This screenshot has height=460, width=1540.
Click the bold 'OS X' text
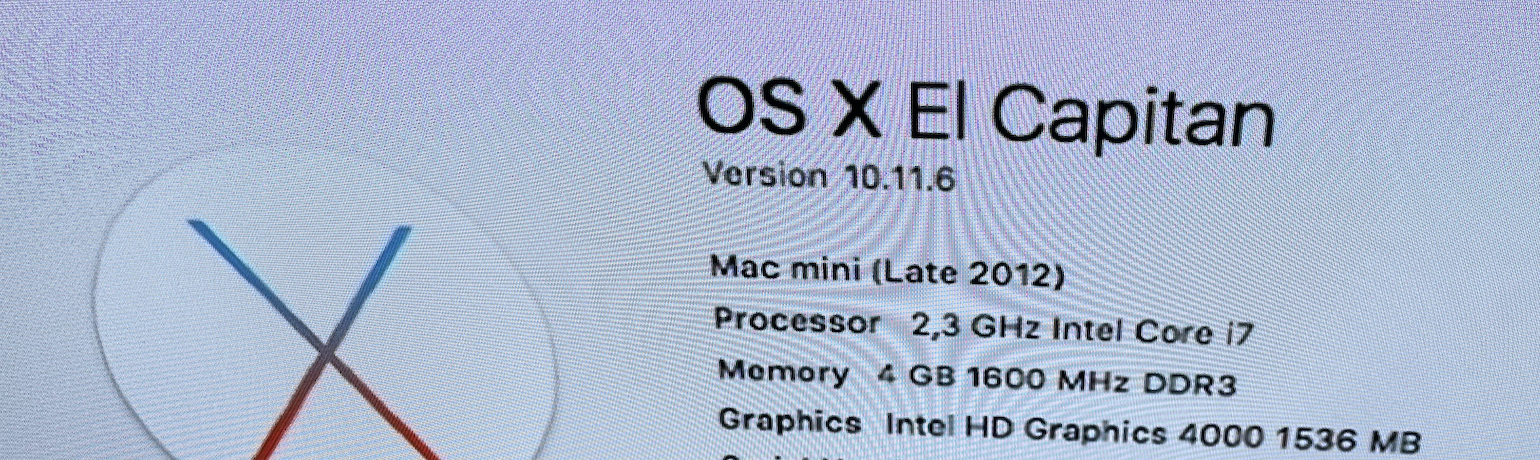pyautogui.click(x=790, y=107)
